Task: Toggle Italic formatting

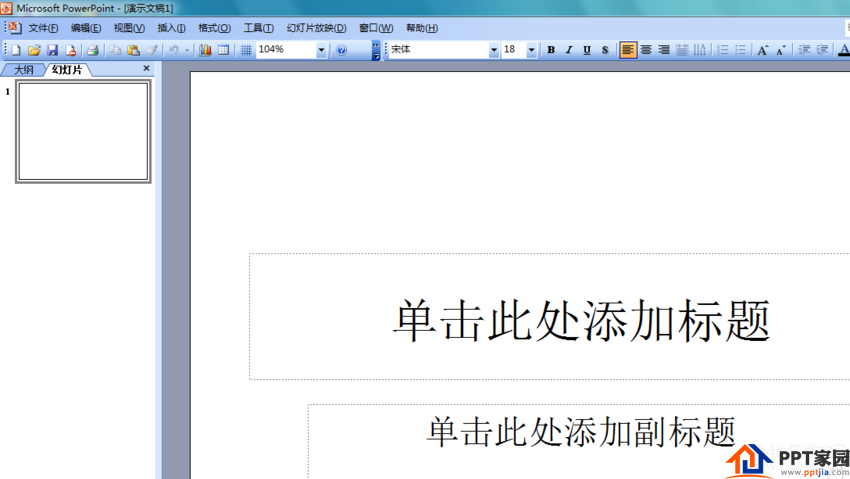Action: 569,50
